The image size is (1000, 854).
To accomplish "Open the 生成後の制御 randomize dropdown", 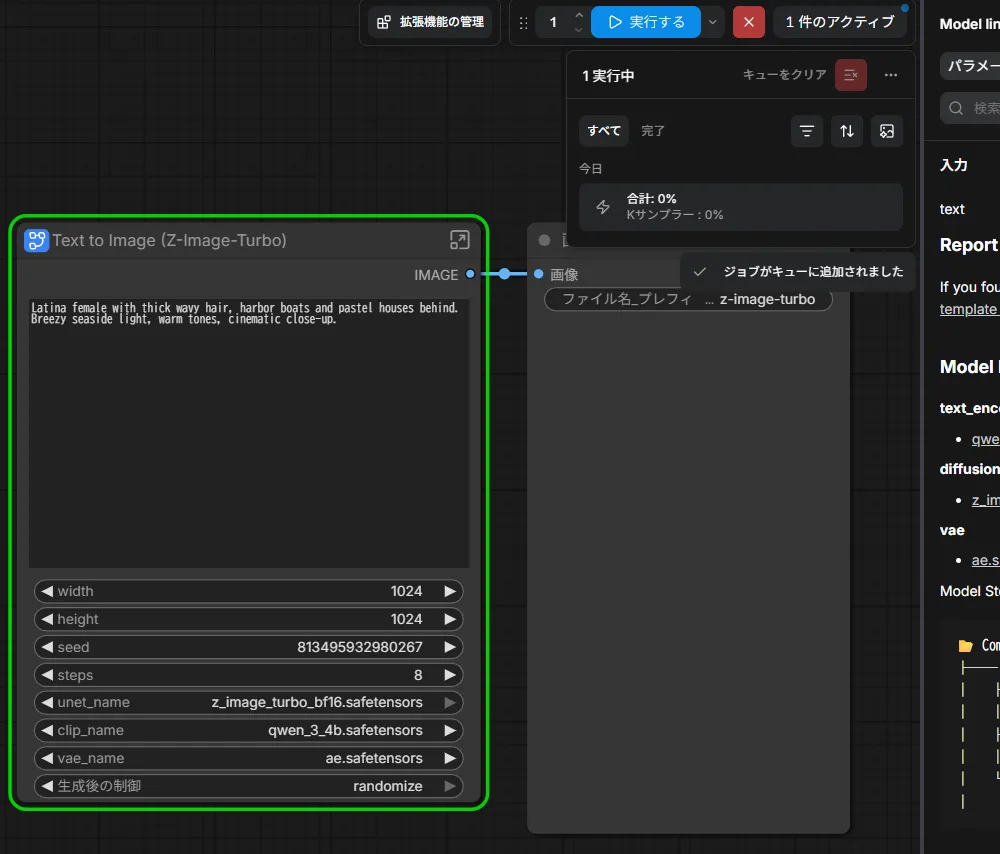I will 249,786.
